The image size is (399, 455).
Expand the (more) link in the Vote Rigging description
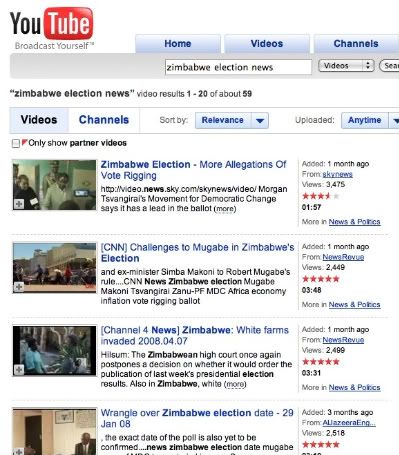pos(225,209)
